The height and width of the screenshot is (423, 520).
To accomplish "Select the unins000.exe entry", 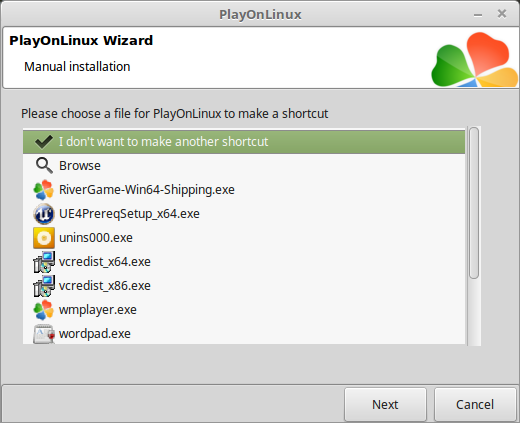I will pyautogui.click(x=244, y=238).
